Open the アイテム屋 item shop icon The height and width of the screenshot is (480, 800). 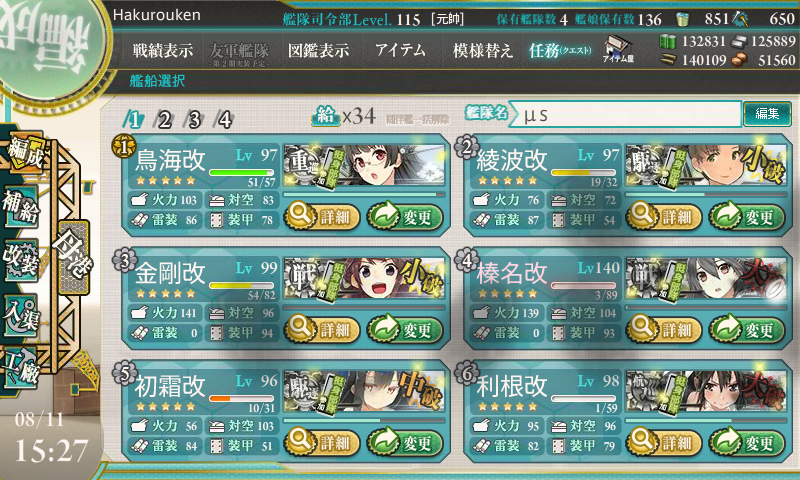pyautogui.click(x=618, y=49)
